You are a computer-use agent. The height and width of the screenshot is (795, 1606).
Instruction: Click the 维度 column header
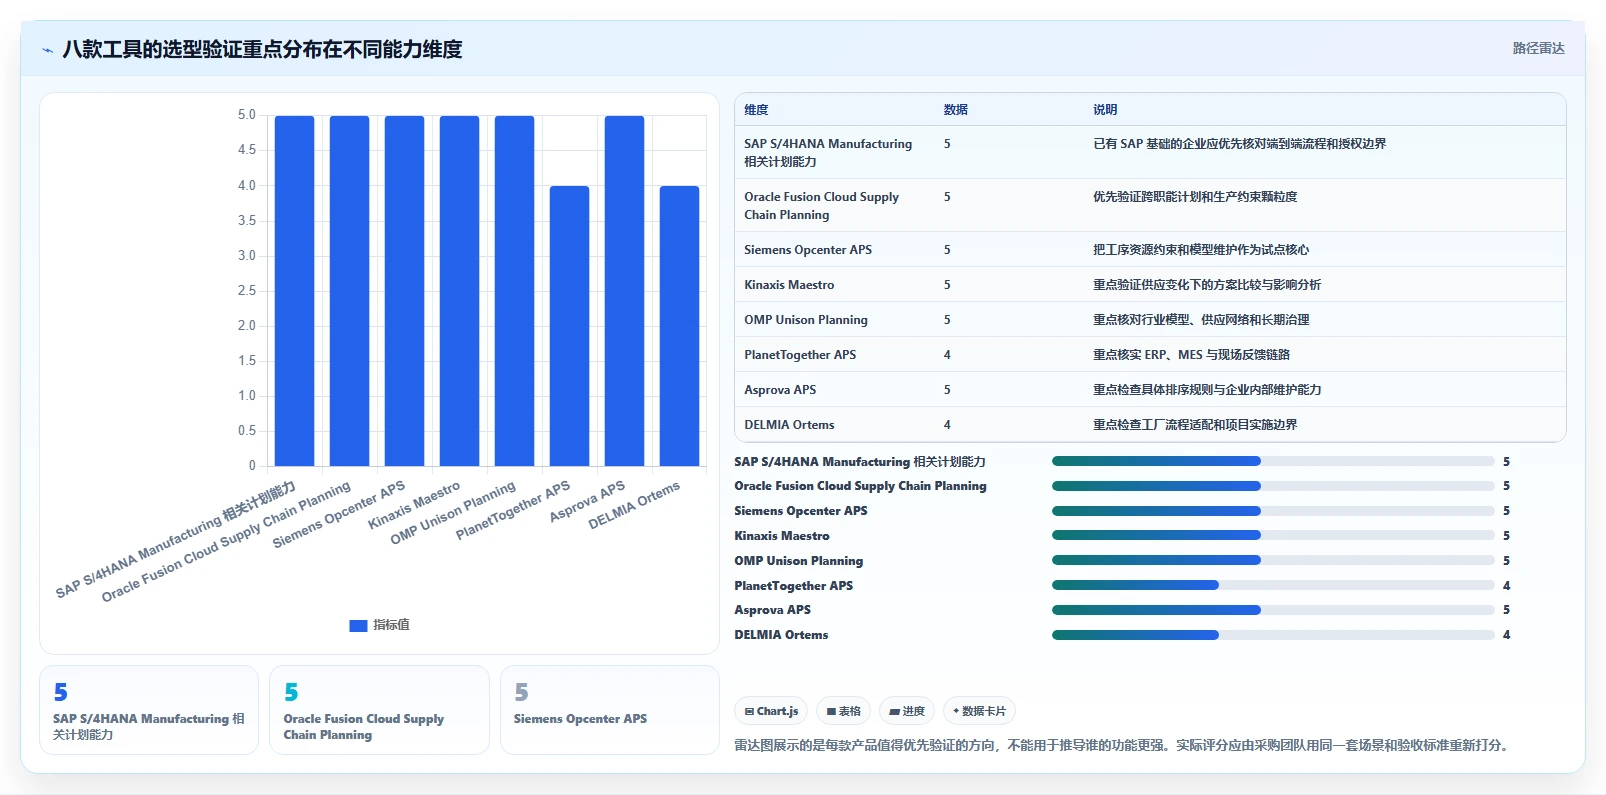click(x=756, y=110)
